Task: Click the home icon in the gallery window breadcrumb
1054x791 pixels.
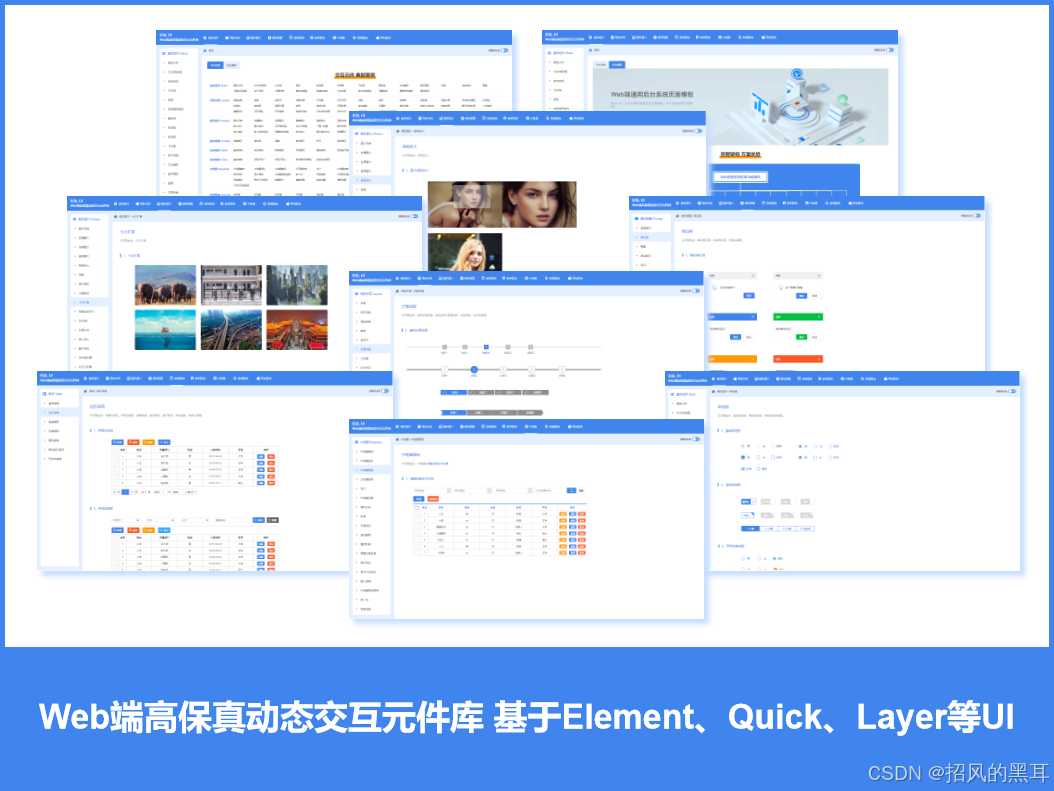Action: pyautogui.click(x=116, y=216)
